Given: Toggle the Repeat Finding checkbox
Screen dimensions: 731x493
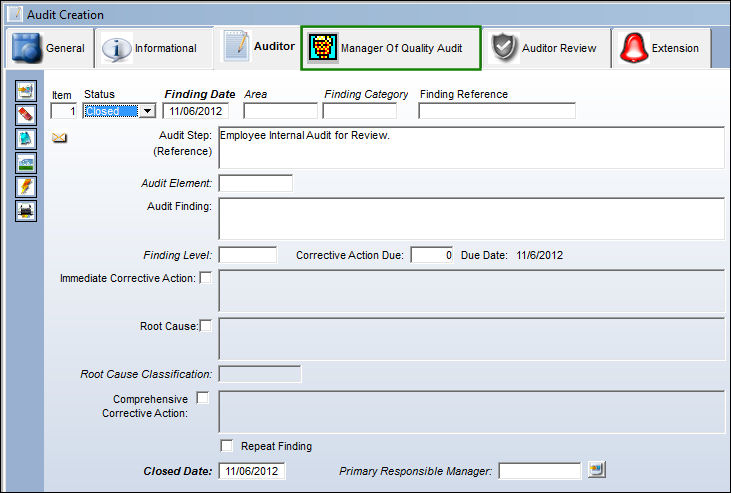Looking at the screenshot, I should (227, 446).
